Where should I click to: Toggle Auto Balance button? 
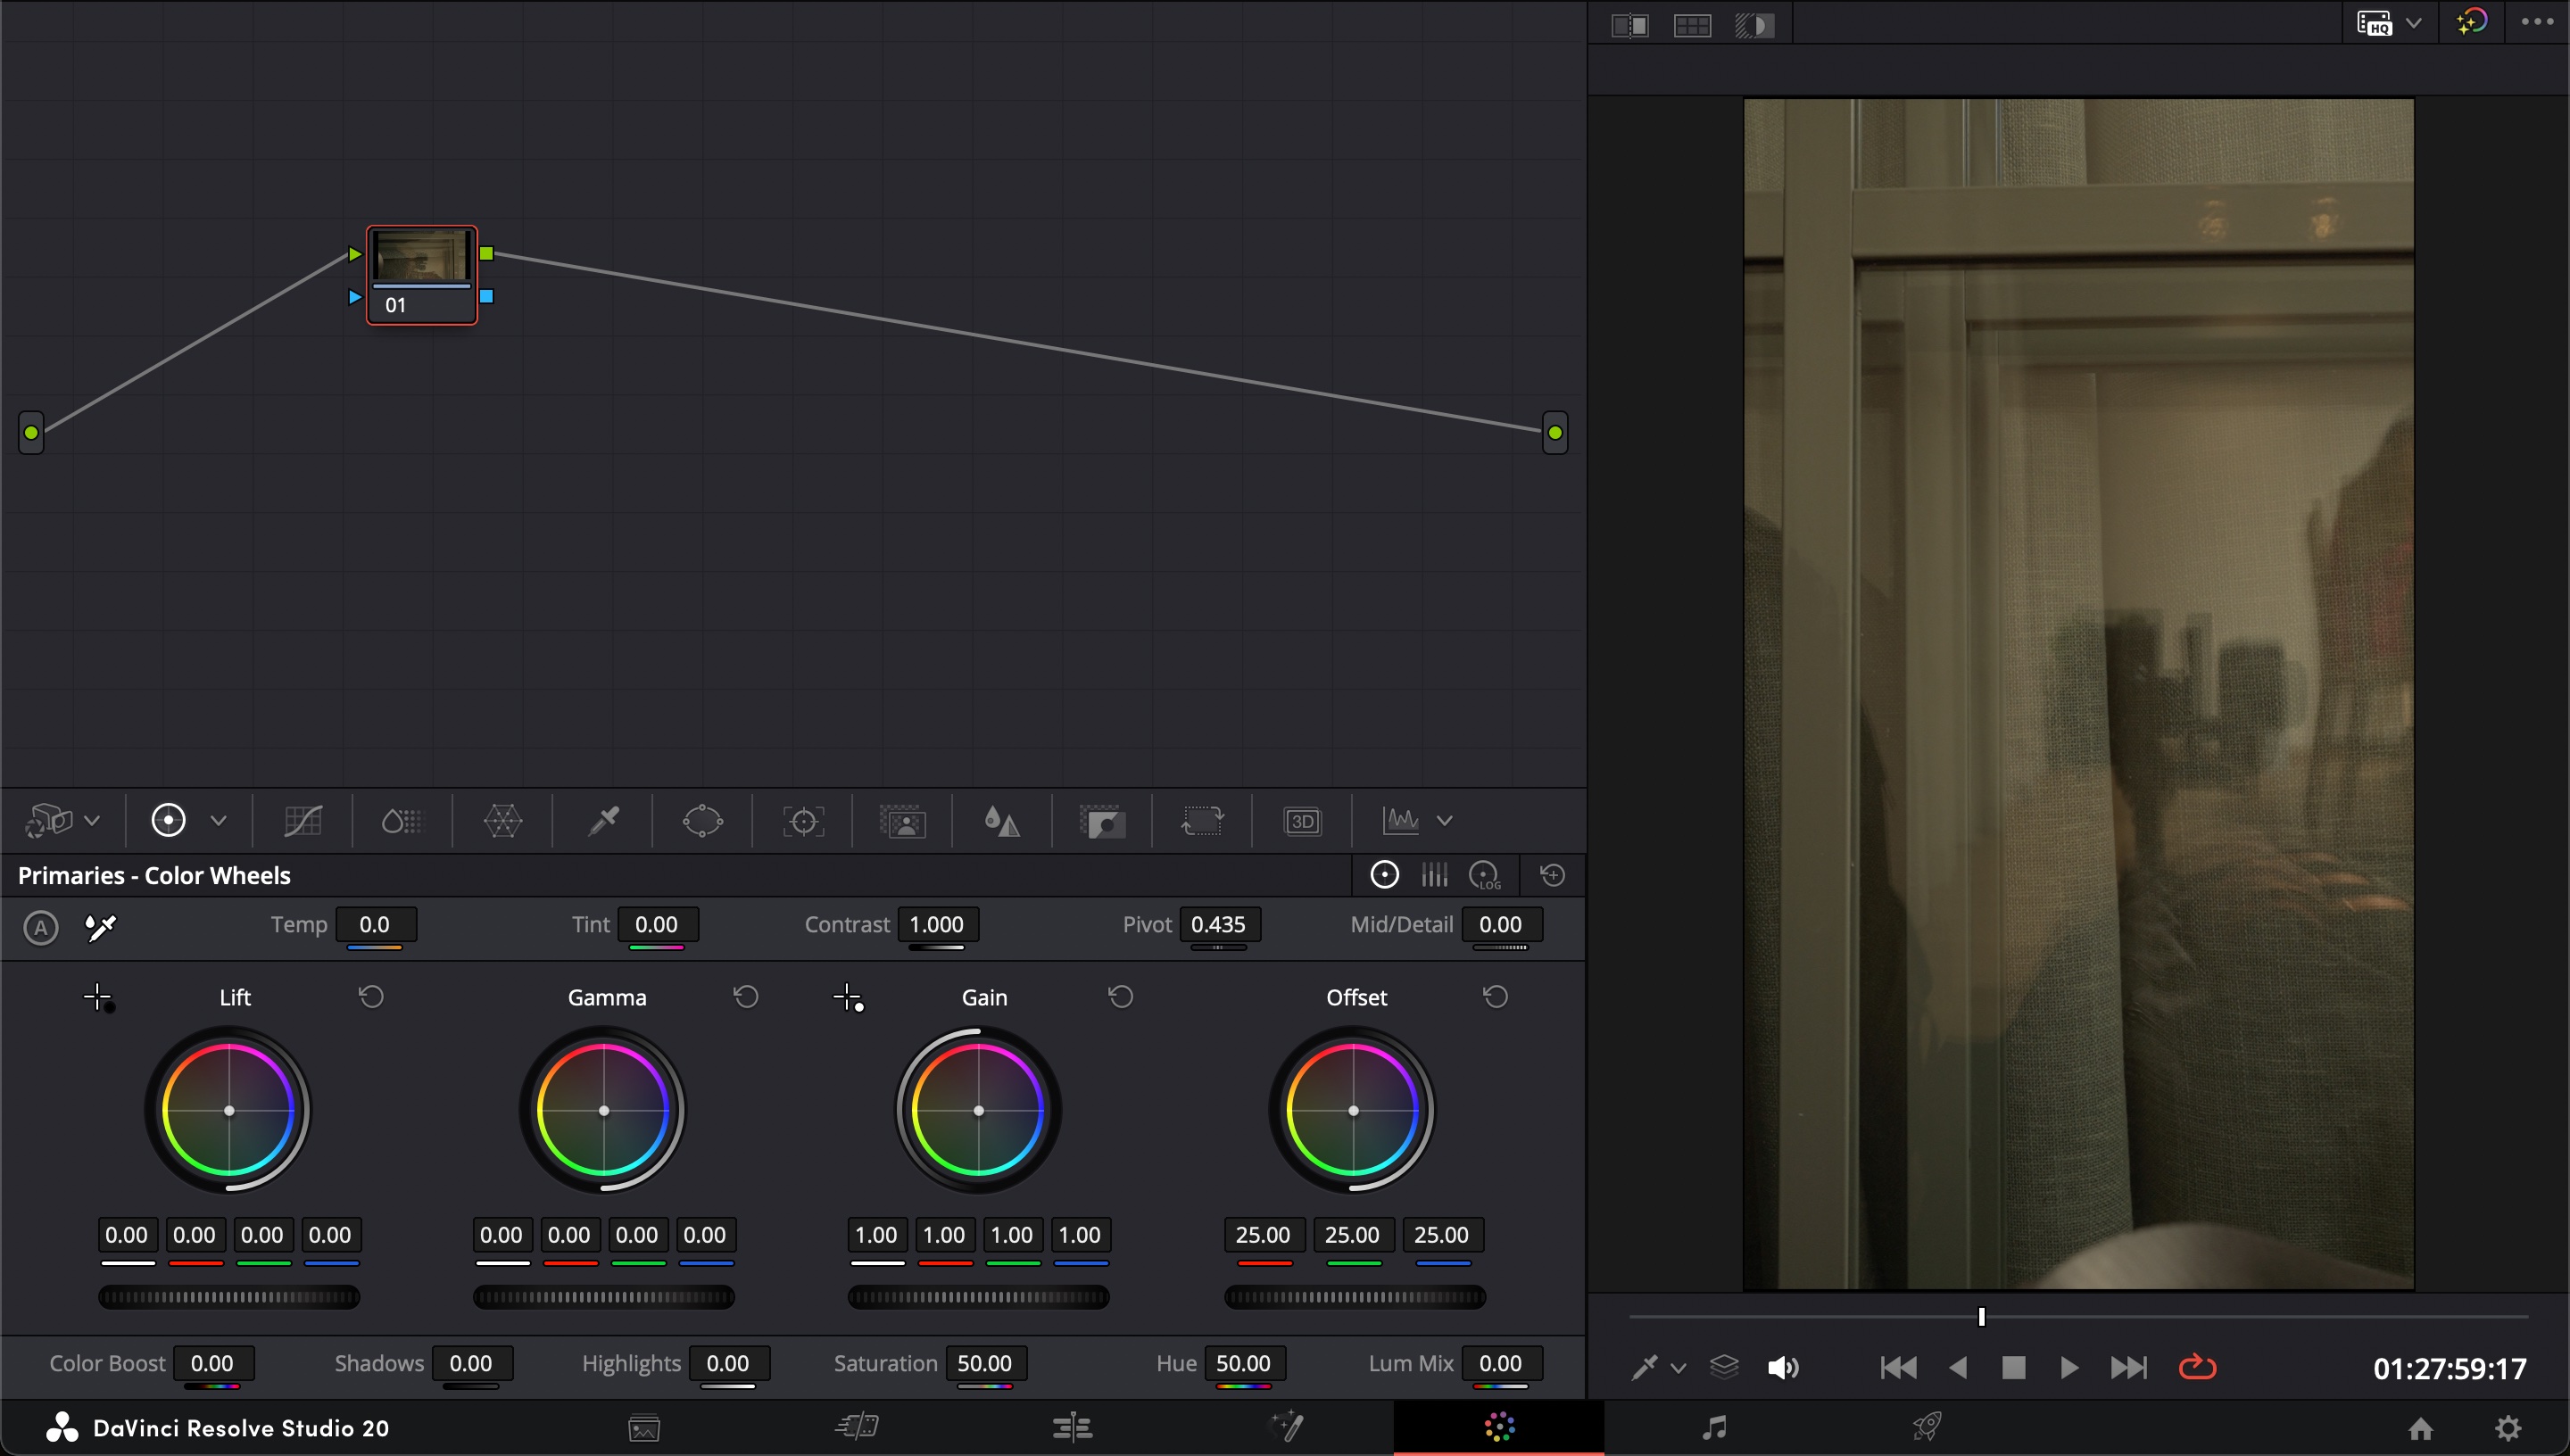pyautogui.click(x=40, y=927)
